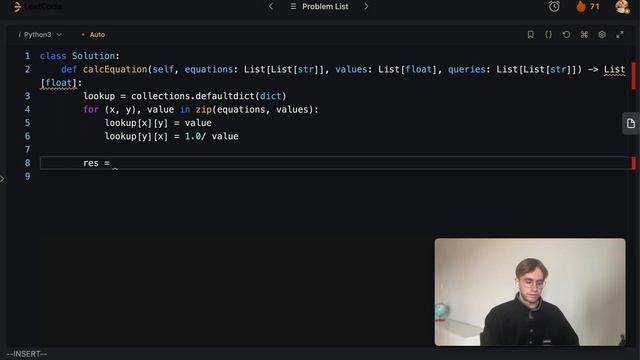640x360 pixels.
Task: Click the webcam video overlay
Action: [x=530, y=292]
